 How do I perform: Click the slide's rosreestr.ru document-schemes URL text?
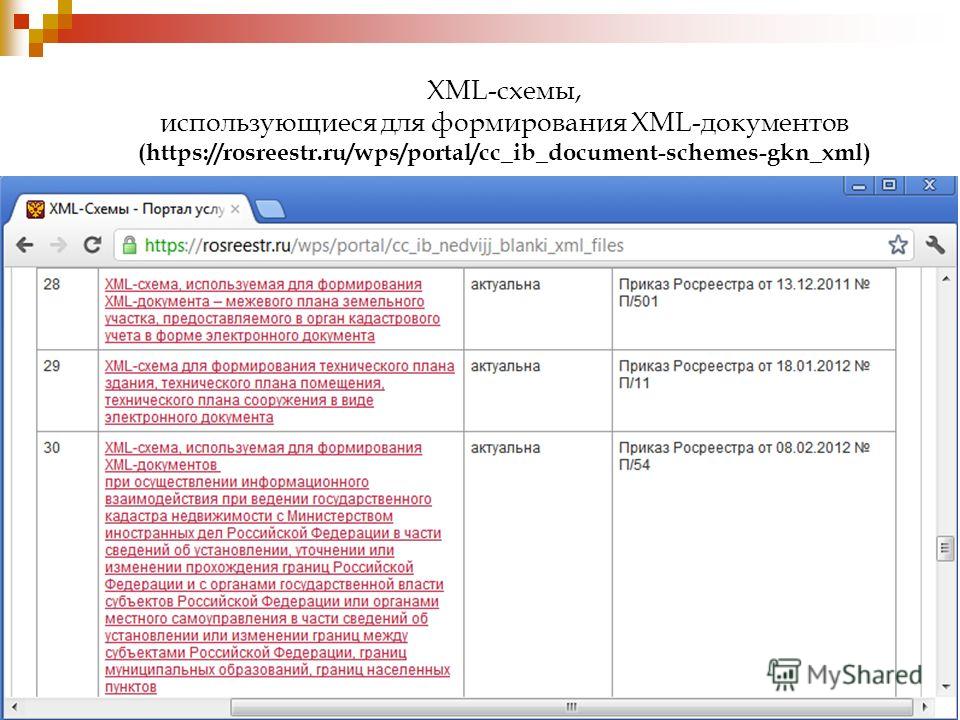coord(504,153)
